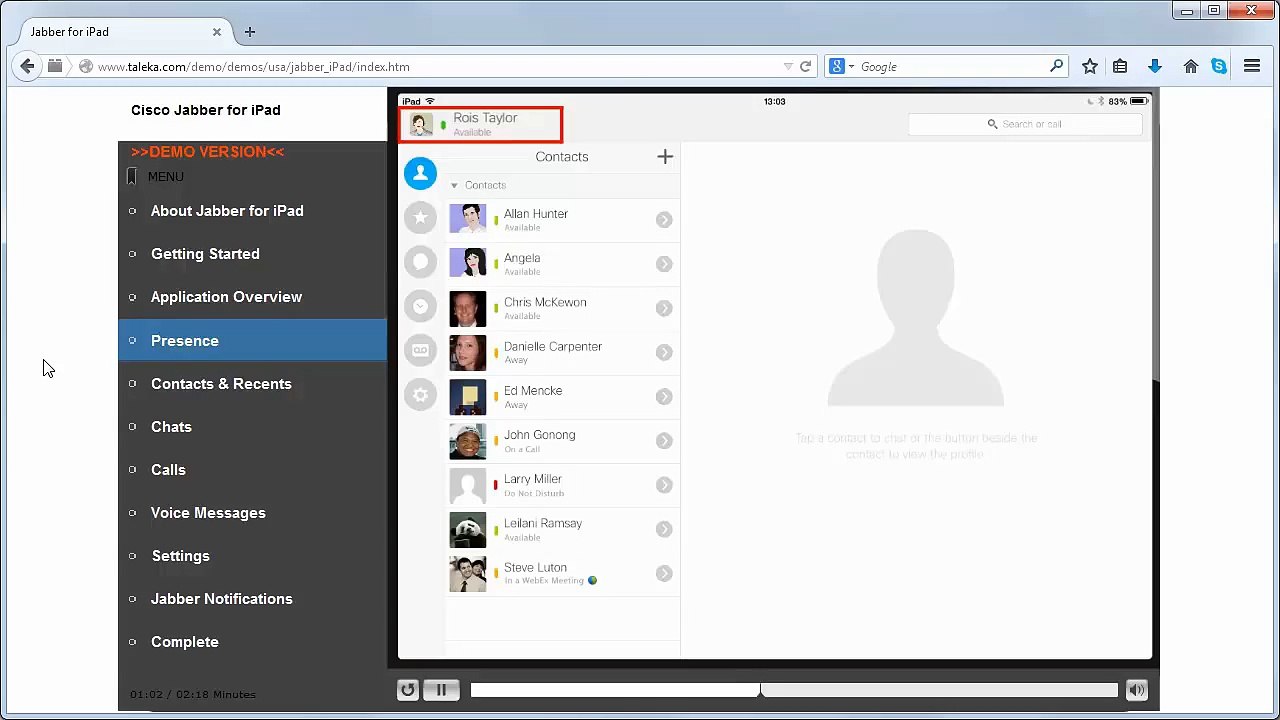The image size is (1280, 720).
Task: Select contact Leilani Ramsay
Action: [x=562, y=529]
